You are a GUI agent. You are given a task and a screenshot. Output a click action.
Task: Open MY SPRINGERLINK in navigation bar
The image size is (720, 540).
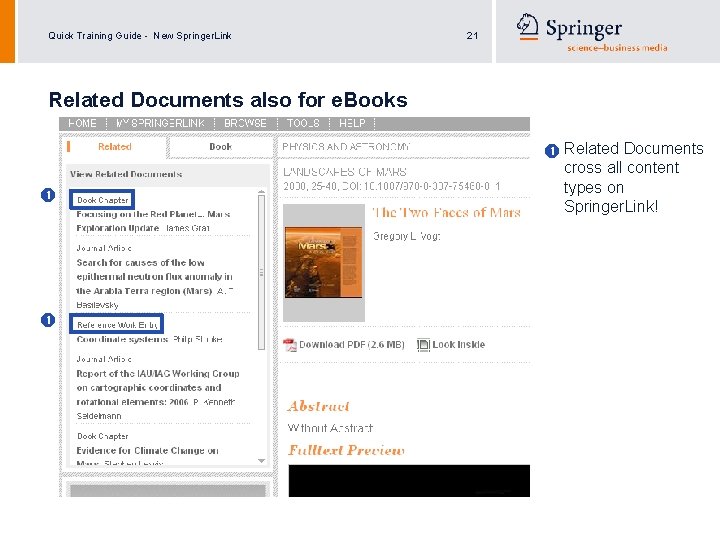(x=160, y=123)
